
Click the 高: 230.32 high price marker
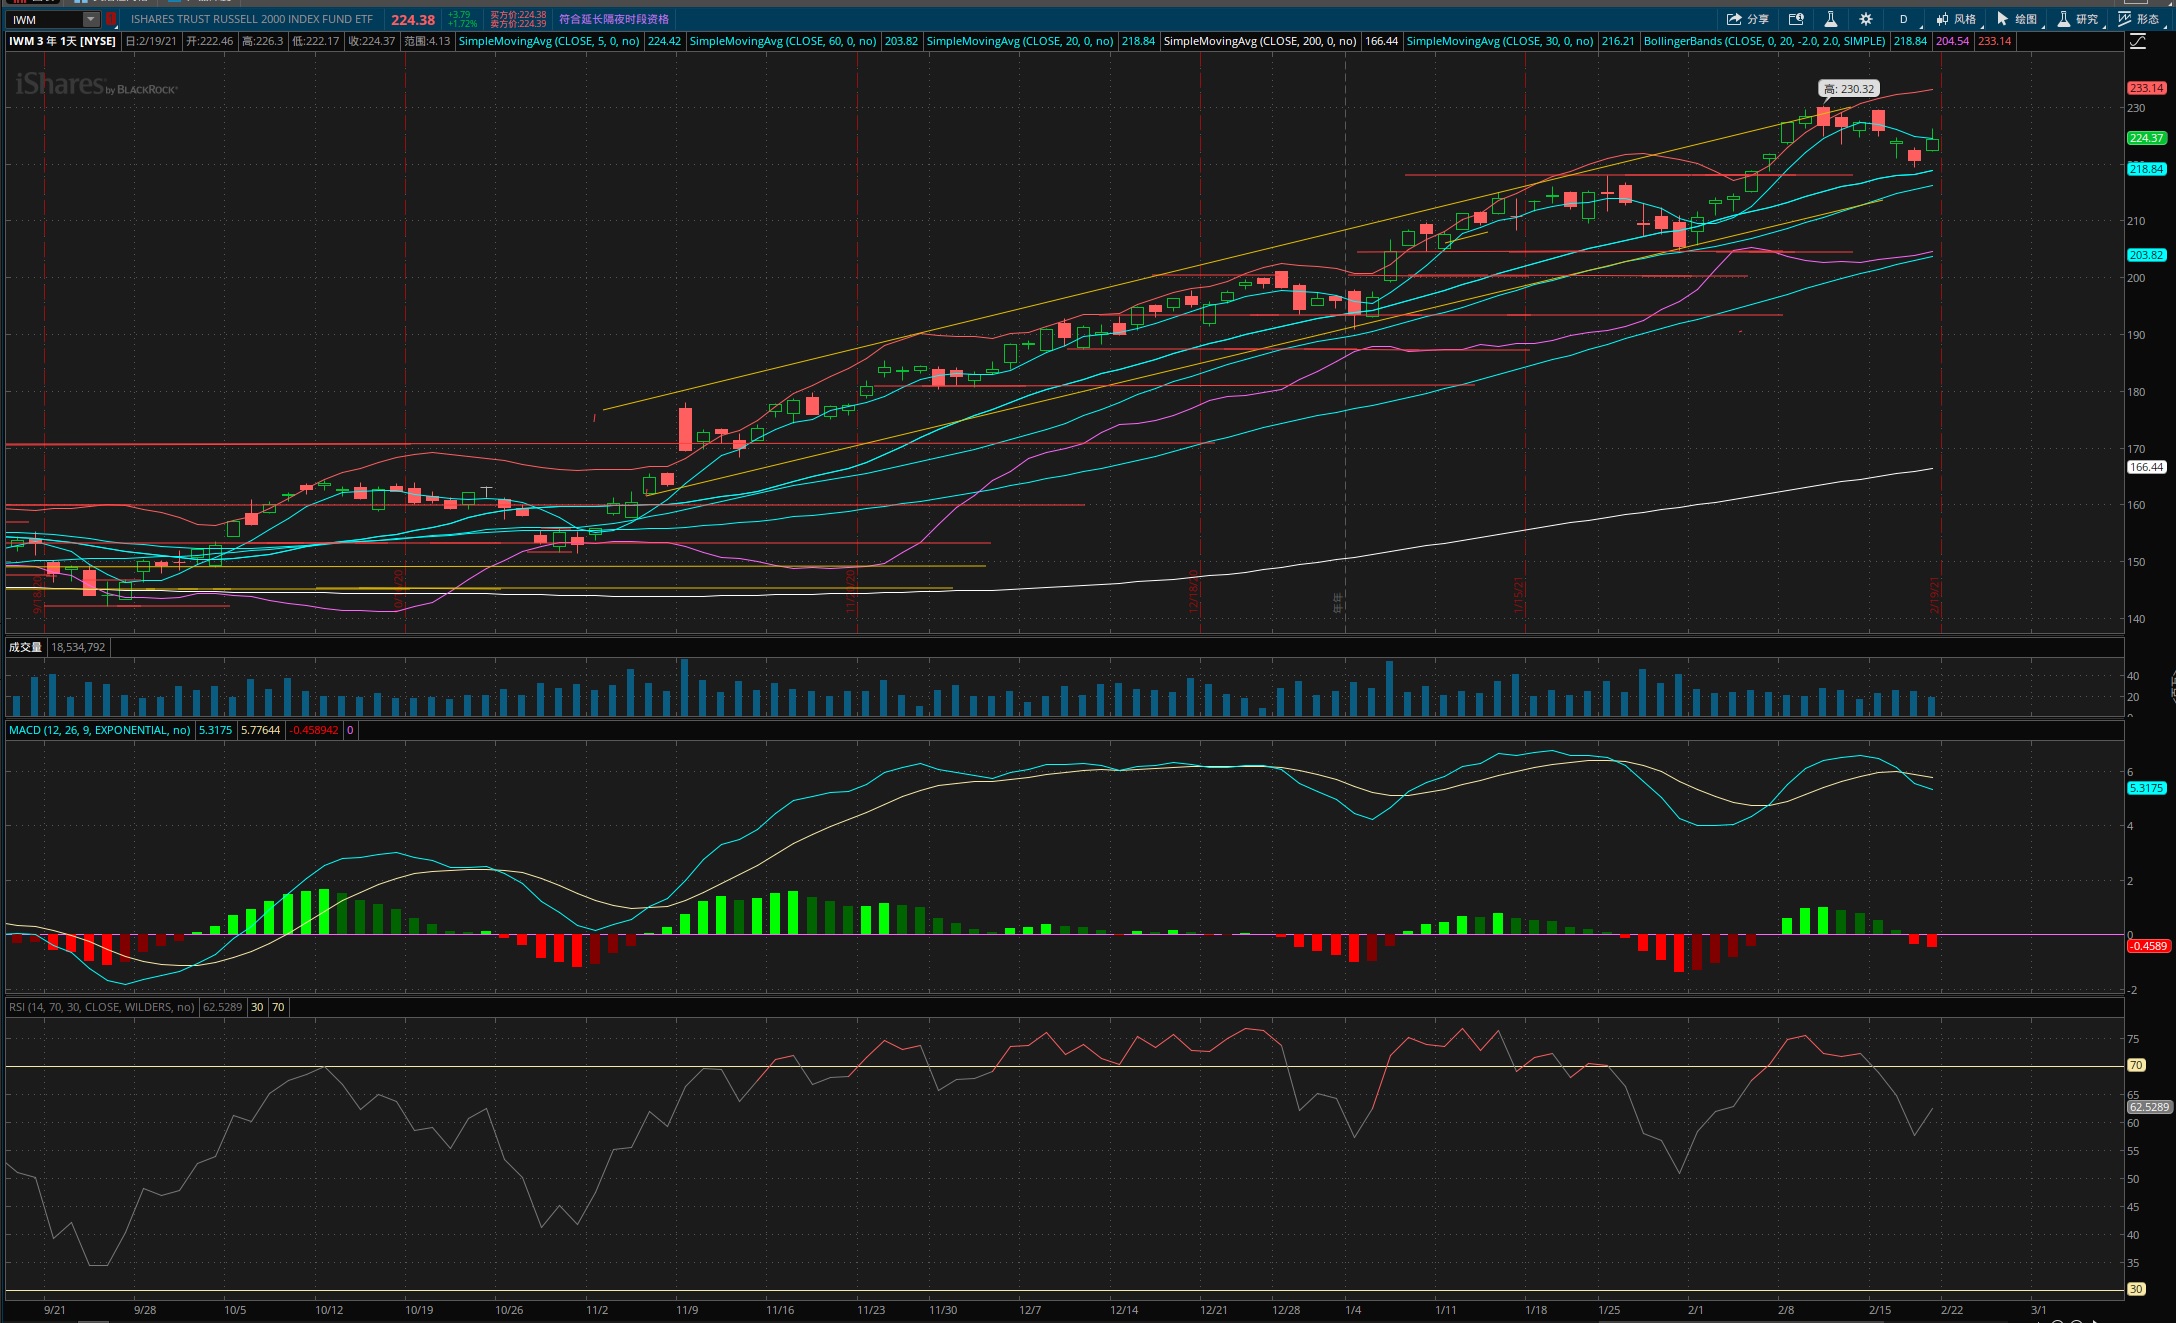click(1848, 89)
